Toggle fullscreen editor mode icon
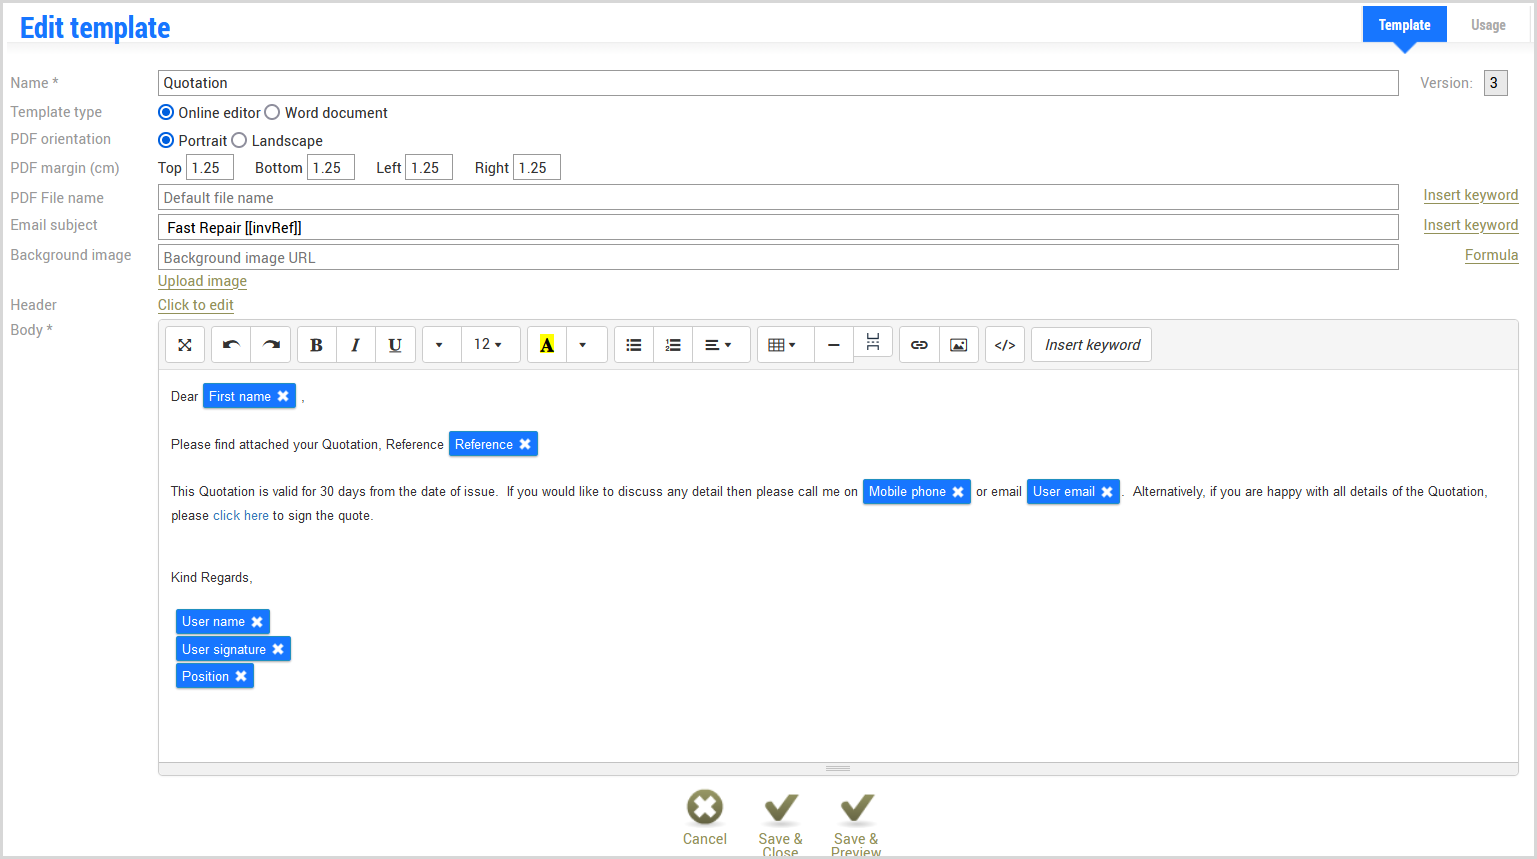Viewport: 1537px width, 859px height. tap(185, 345)
